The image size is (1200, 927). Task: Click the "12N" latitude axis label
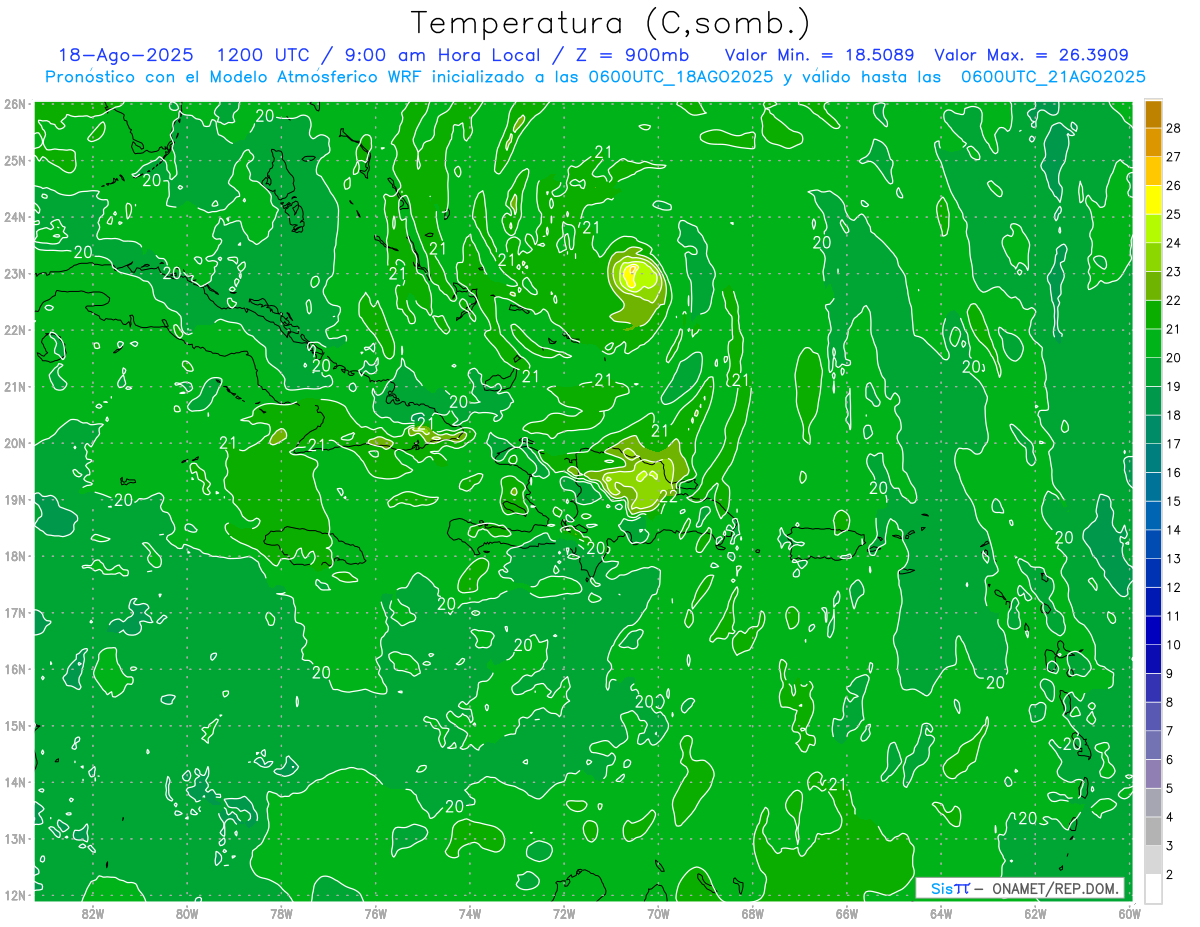point(15,895)
